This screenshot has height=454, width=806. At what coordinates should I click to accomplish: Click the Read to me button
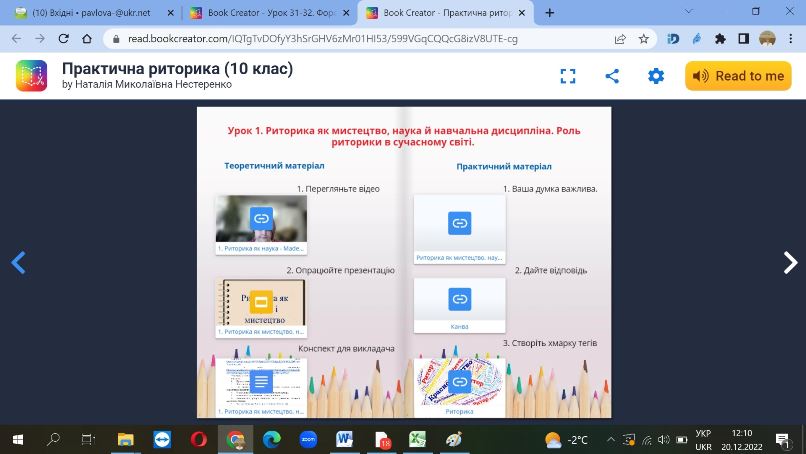[738, 76]
